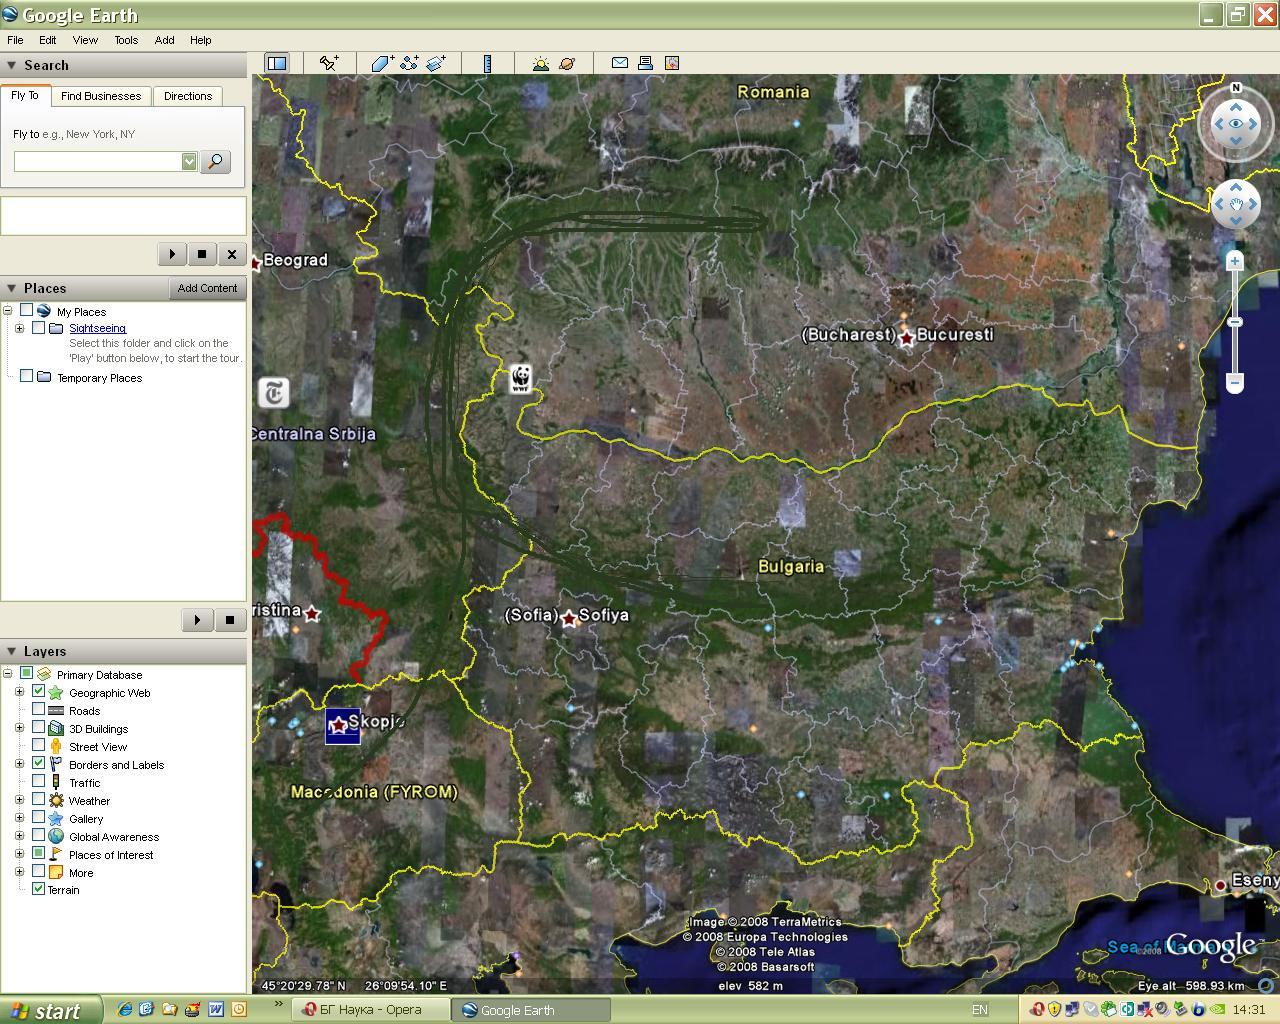Image resolution: width=1280 pixels, height=1024 pixels.
Task: Click the Email envelope toolbar icon
Action: pyautogui.click(x=620, y=63)
